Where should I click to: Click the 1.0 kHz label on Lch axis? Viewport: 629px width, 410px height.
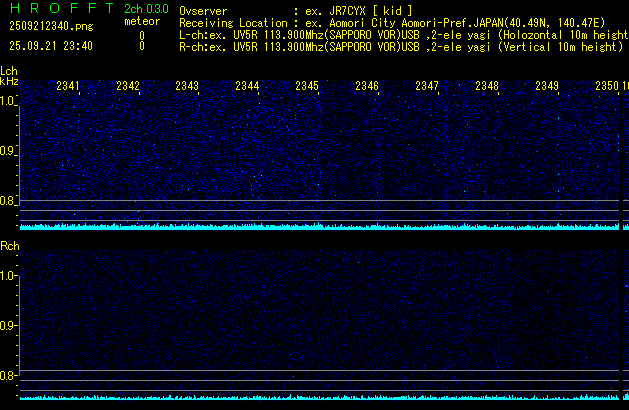[8, 102]
